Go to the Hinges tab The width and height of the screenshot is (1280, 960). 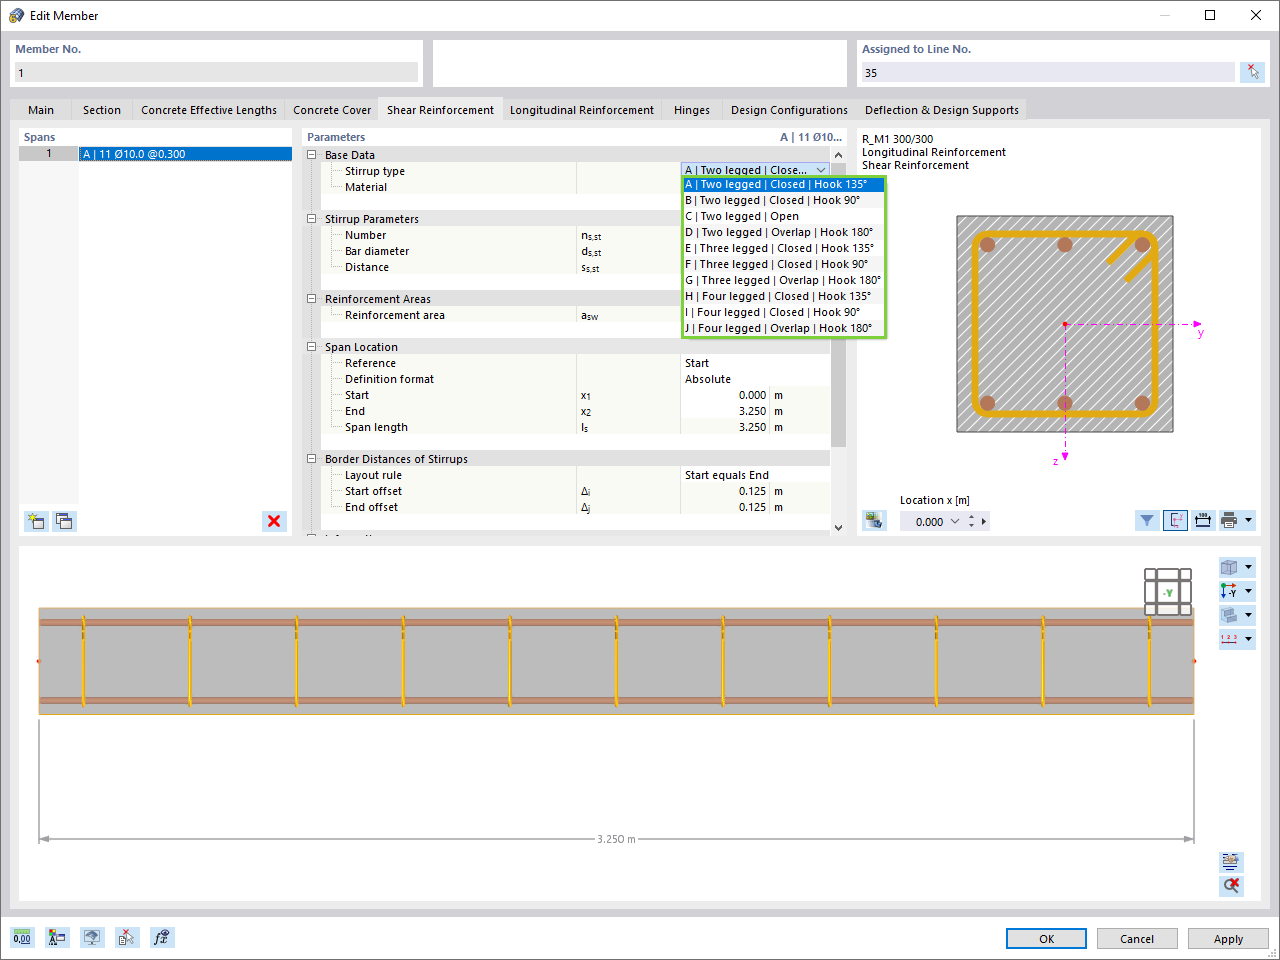pos(692,110)
